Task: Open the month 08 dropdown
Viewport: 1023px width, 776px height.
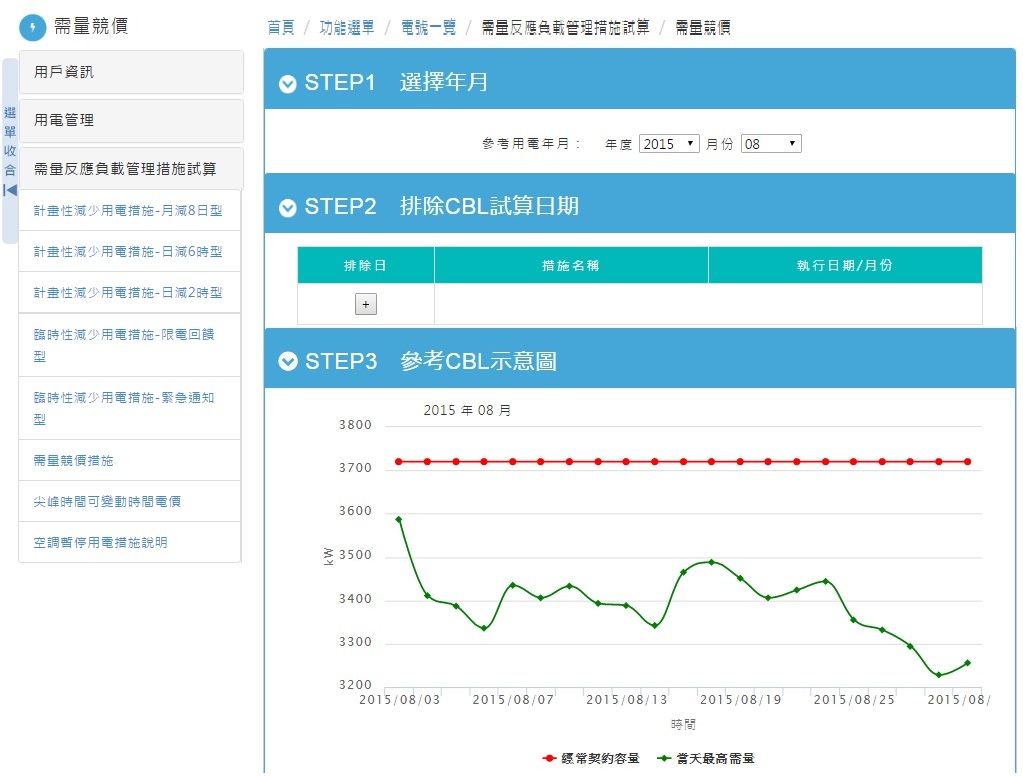Action: (770, 144)
